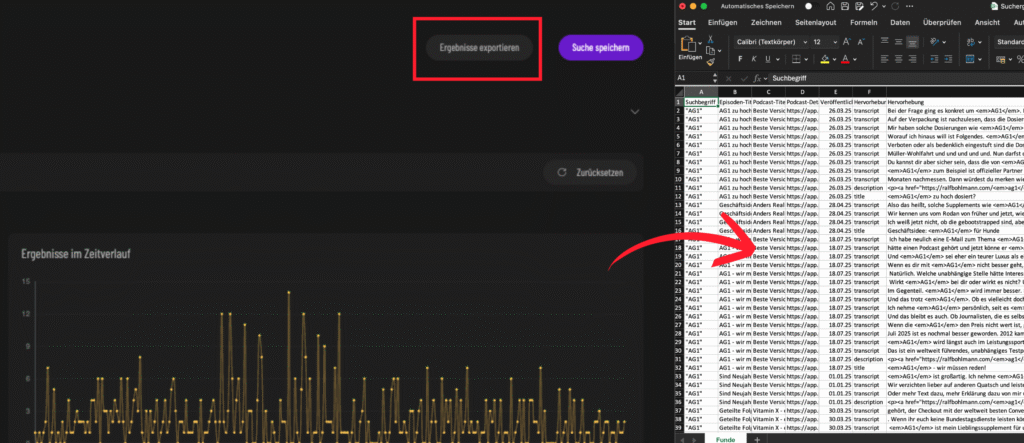
Task: Toggle italic formatting with K button
Action: [x=755, y=60]
